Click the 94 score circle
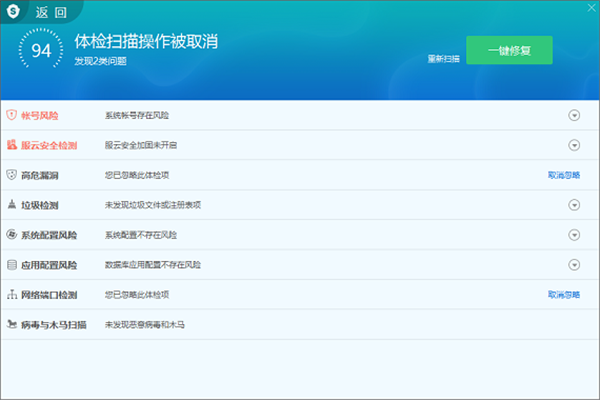600x400 pixels. coord(41,51)
